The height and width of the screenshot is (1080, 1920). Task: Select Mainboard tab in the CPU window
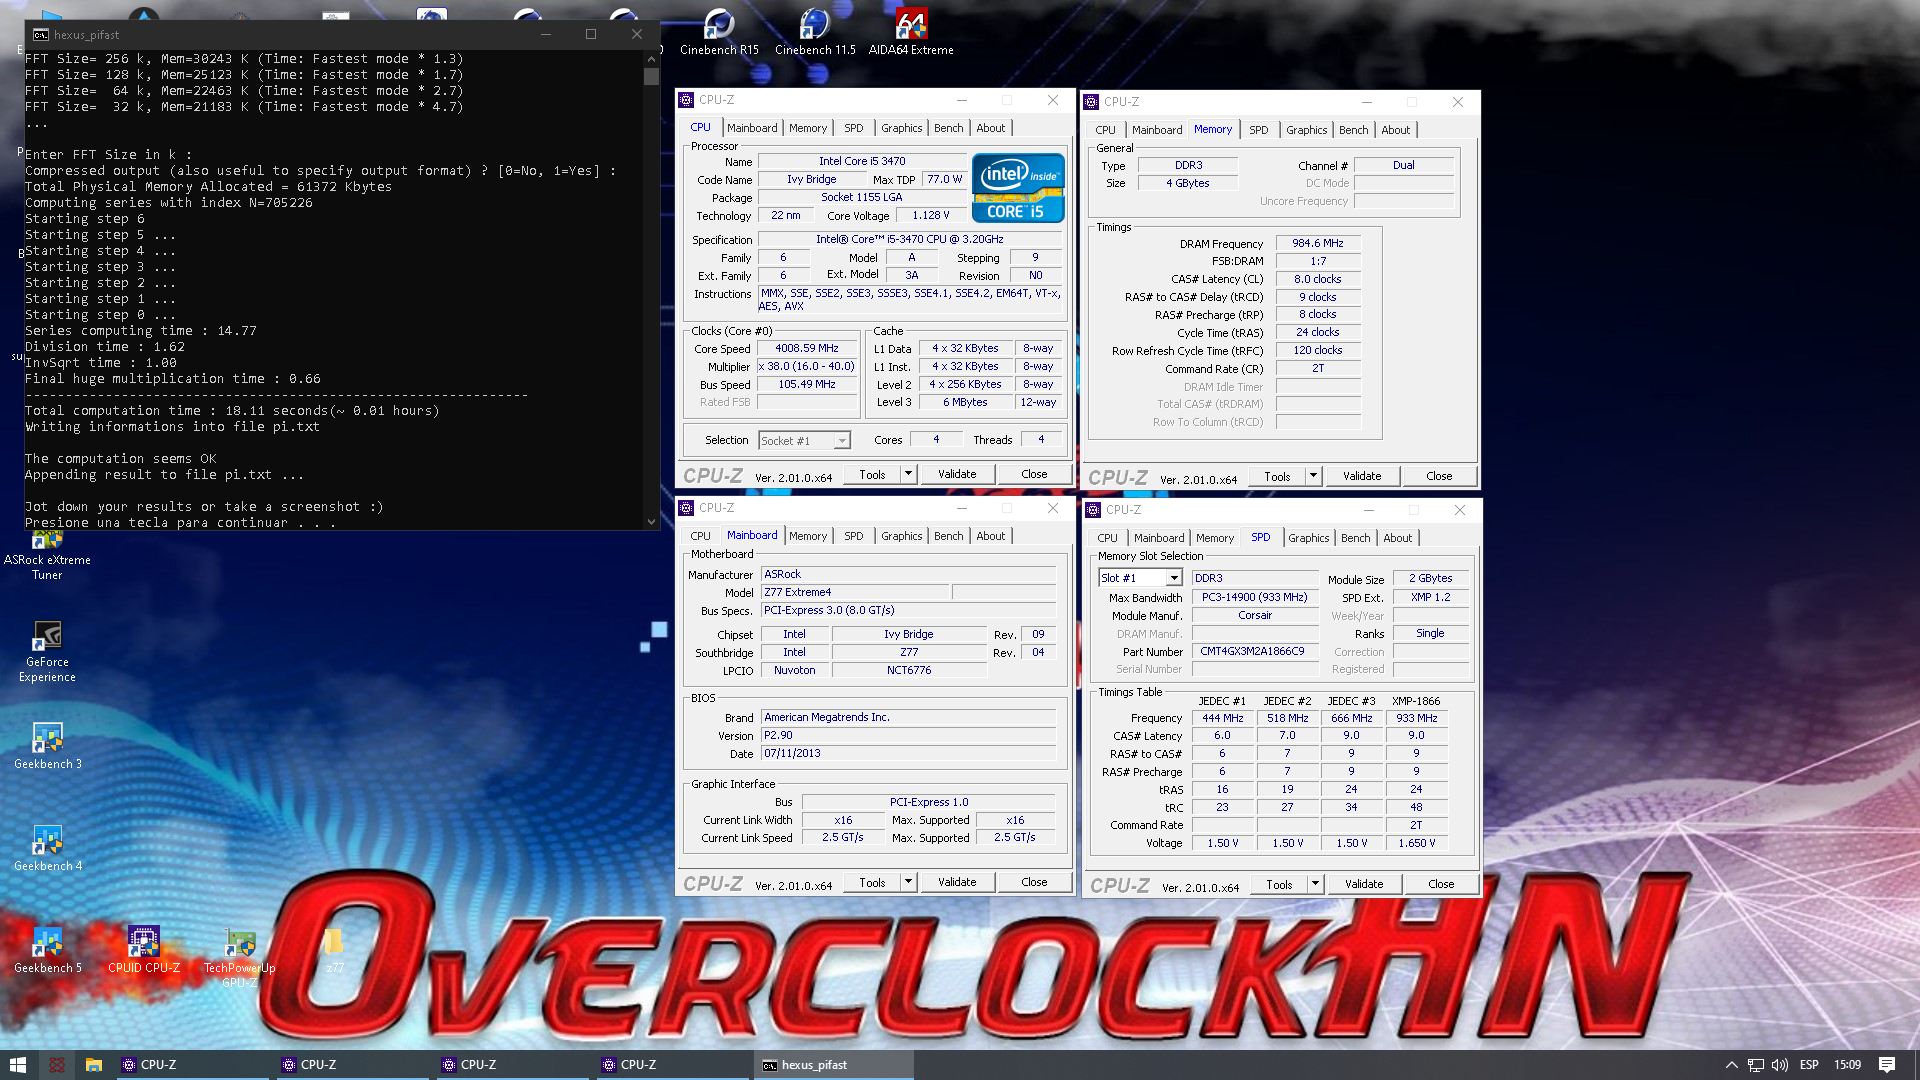pos(752,128)
